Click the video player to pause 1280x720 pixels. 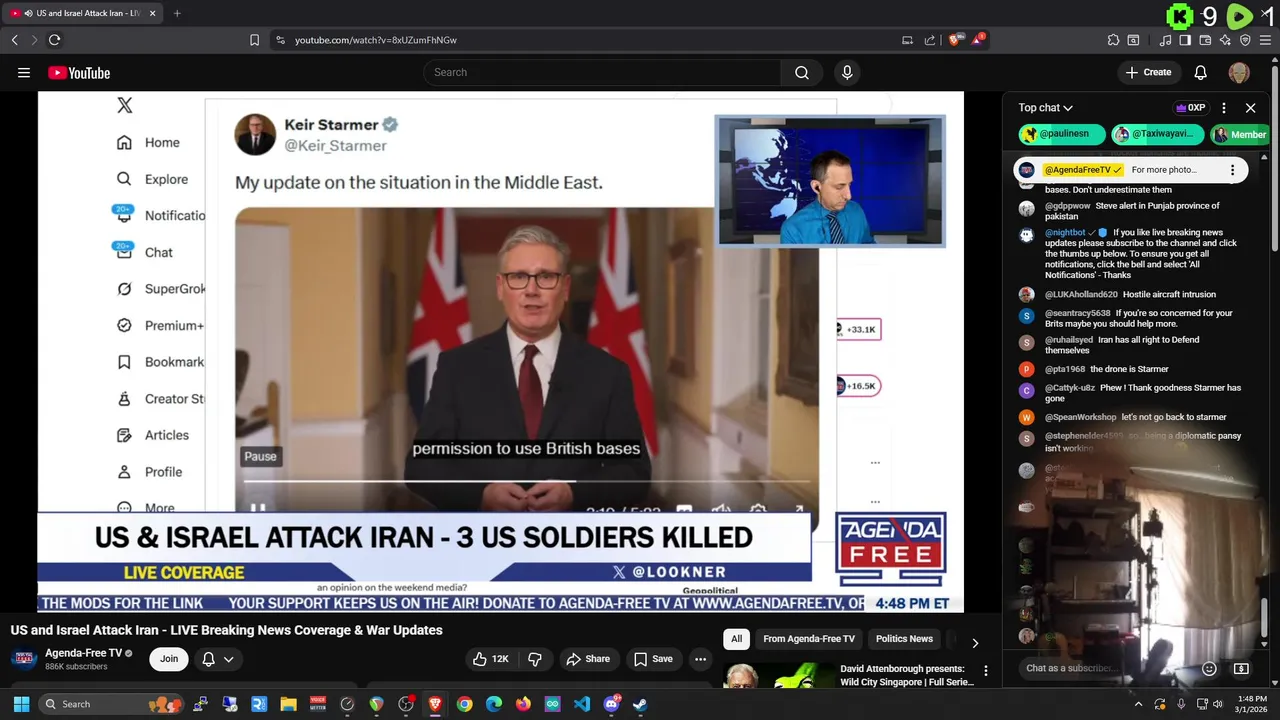tap(500, 350)
